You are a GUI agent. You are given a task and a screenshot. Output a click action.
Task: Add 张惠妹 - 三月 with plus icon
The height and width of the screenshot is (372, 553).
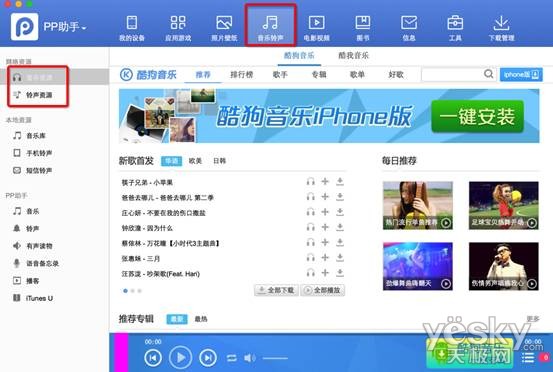click(x=325, y=258)
